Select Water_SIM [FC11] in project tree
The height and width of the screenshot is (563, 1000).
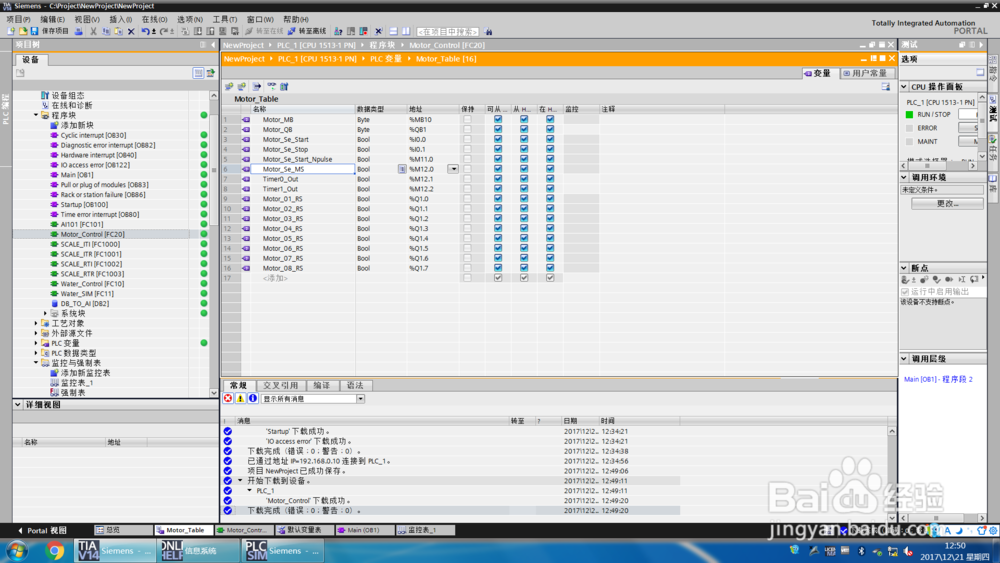pyautogui.click(x=87, y=293)
